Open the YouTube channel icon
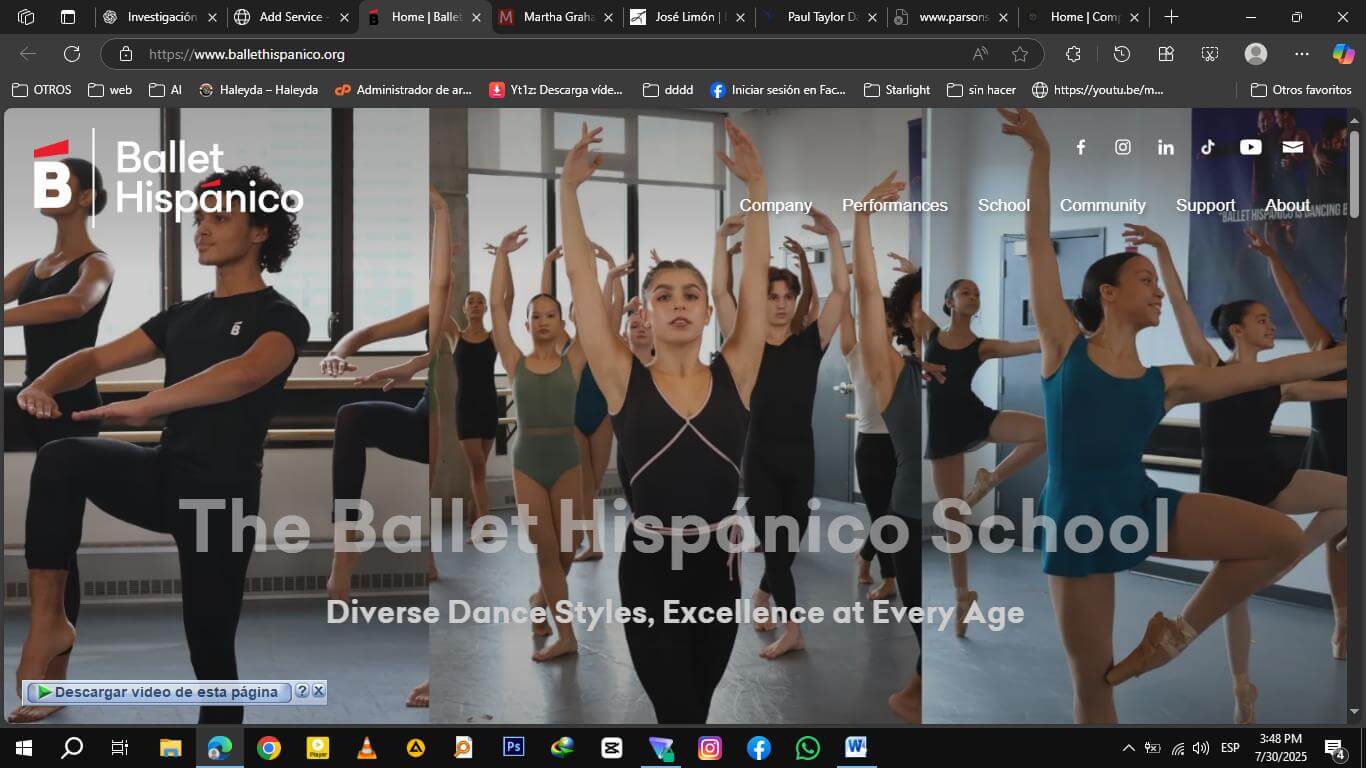 point(1251,147)
